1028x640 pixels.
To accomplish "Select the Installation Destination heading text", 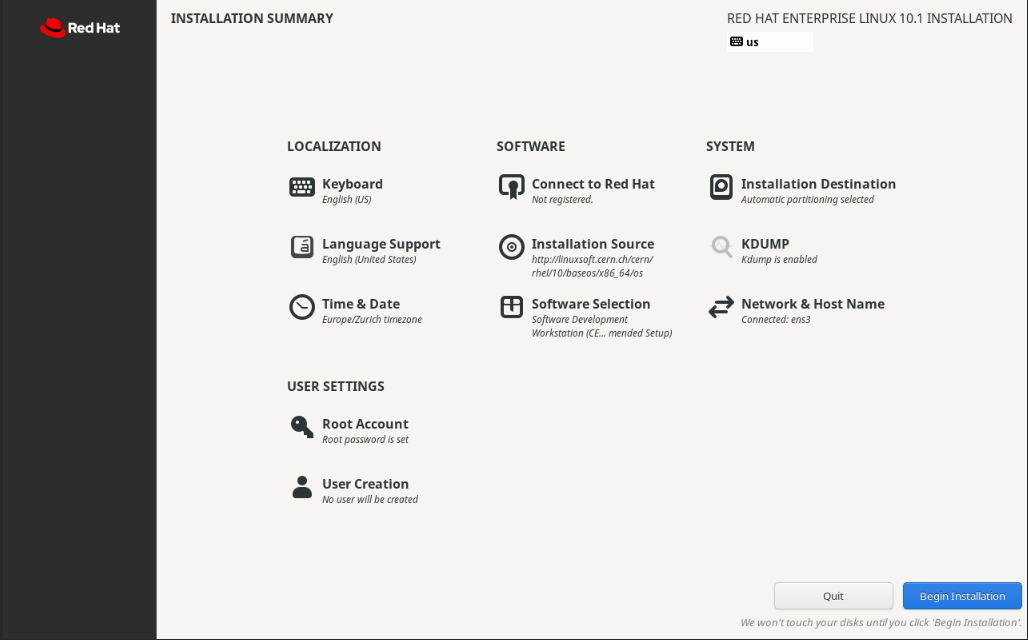I will click(818, 184).
